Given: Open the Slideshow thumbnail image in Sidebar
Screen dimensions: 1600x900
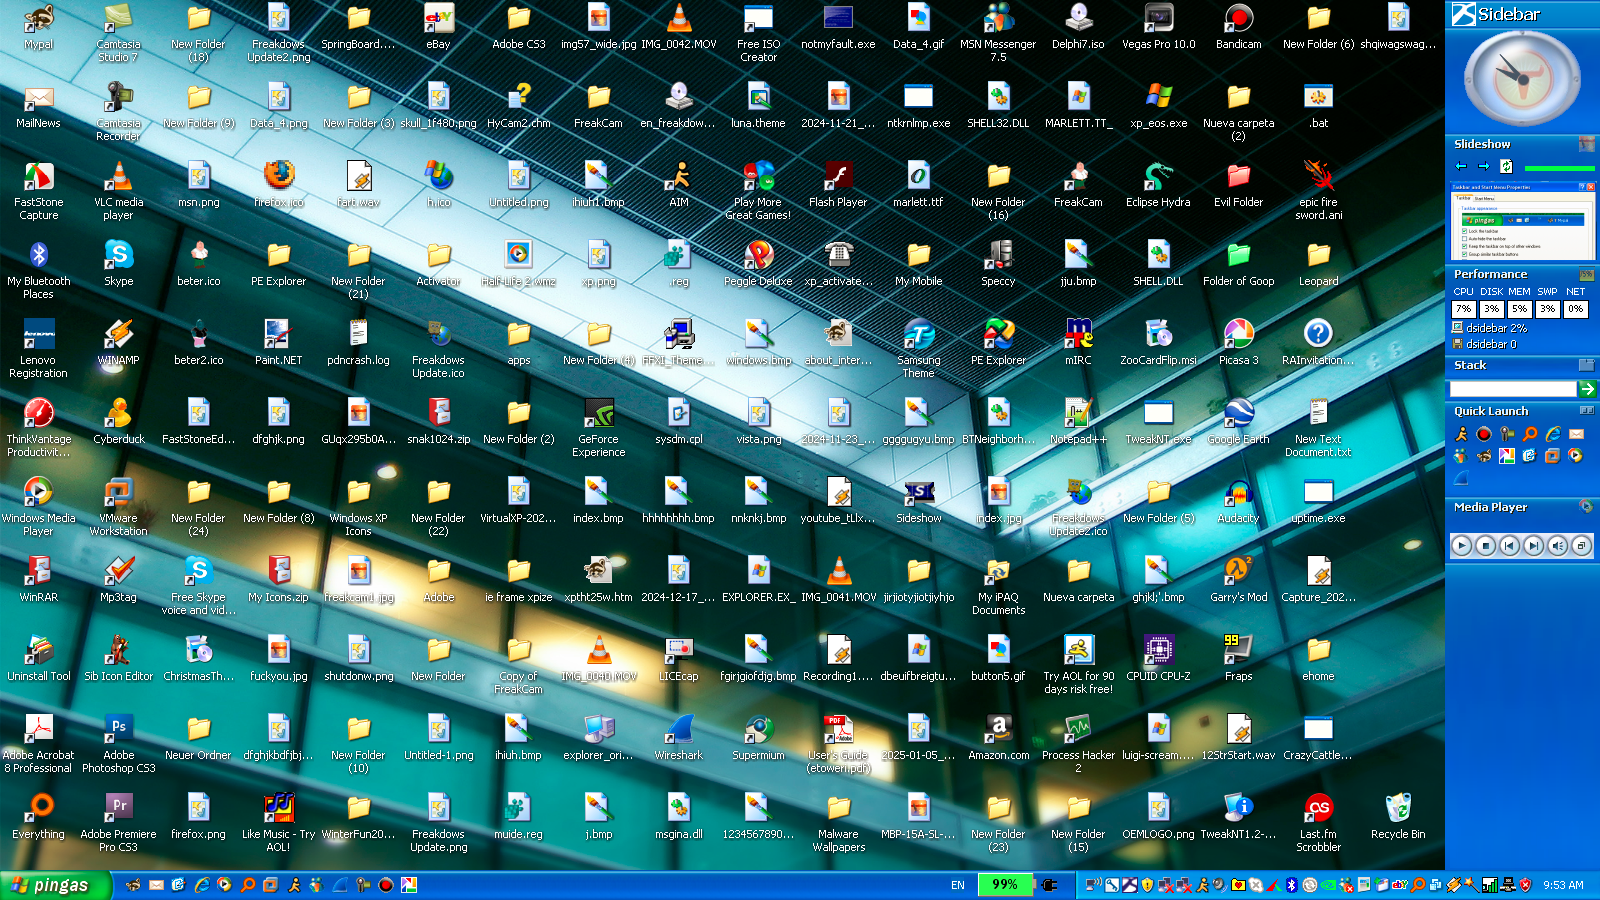Looking at the screenshot, I should point(1522,222).
